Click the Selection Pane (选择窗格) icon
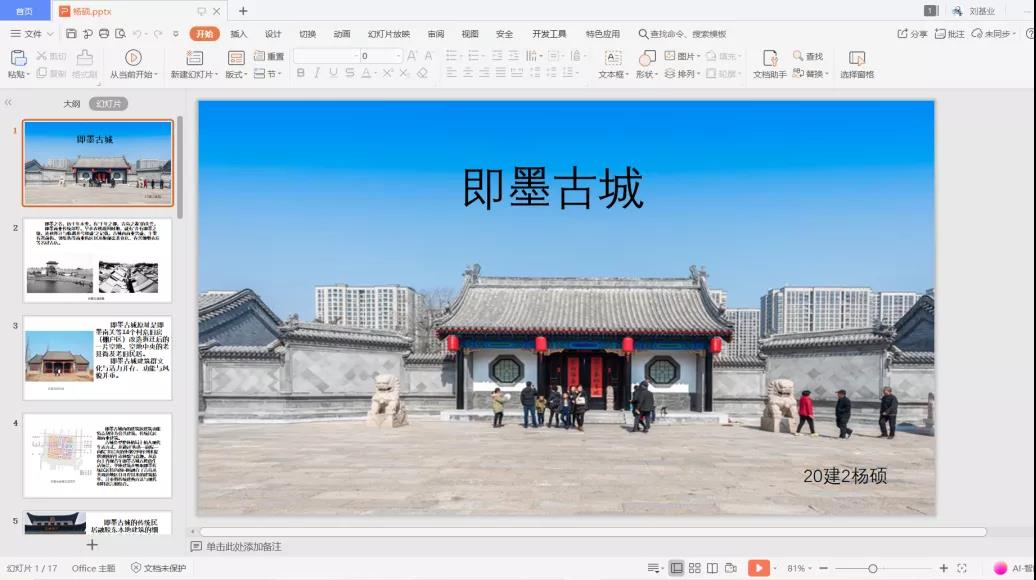 (856, 58)
